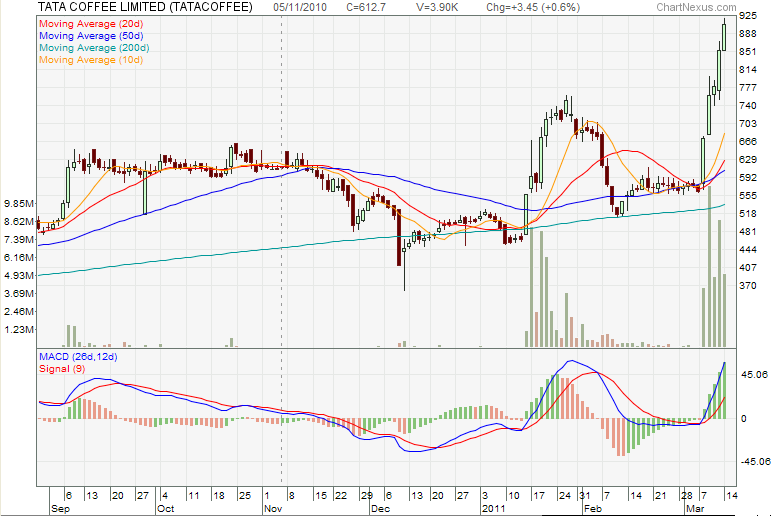Click the 481 price axis label

coord(747,231)
